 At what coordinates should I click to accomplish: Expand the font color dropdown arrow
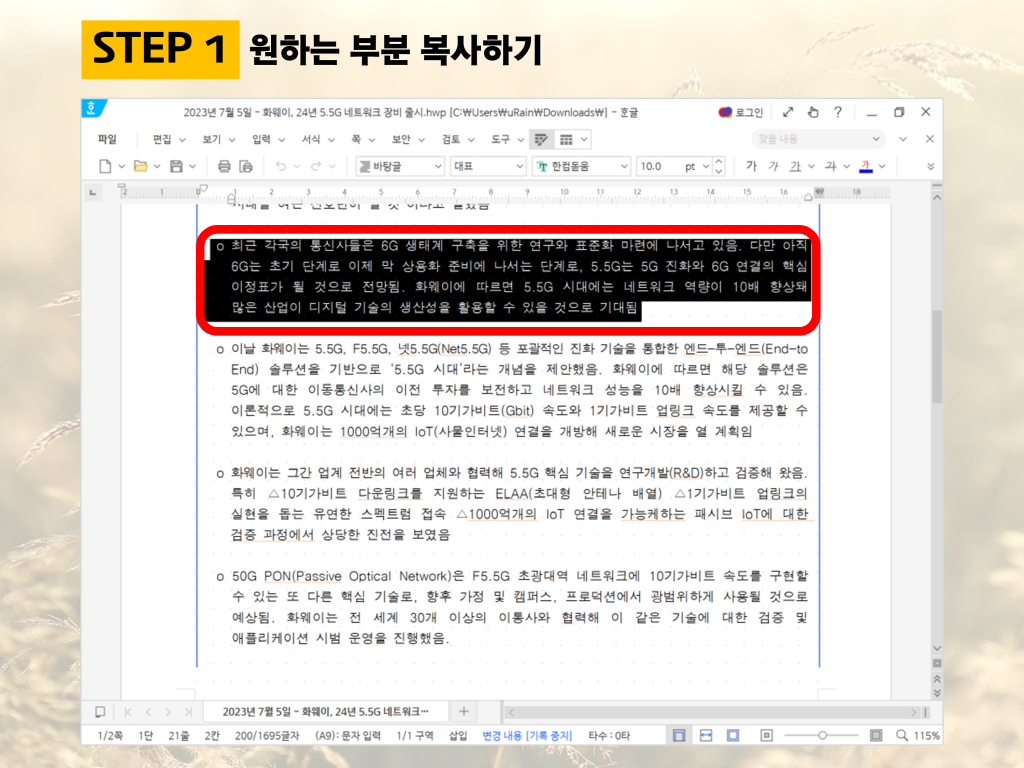tap(882, 167)
